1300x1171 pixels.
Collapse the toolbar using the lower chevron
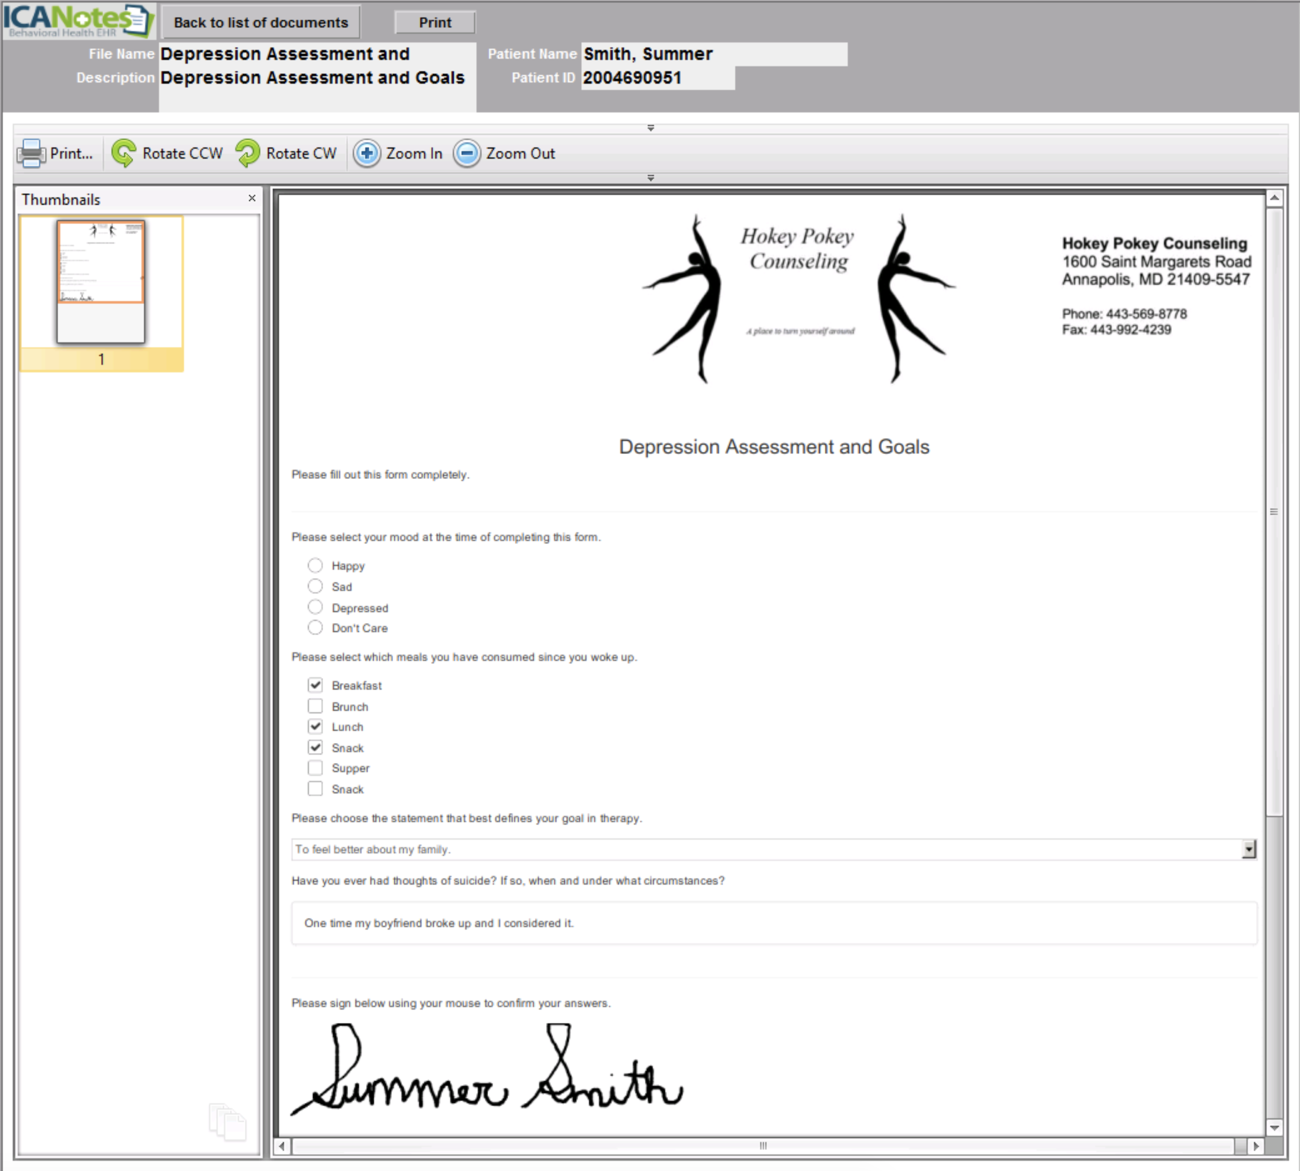coord(650,177)
